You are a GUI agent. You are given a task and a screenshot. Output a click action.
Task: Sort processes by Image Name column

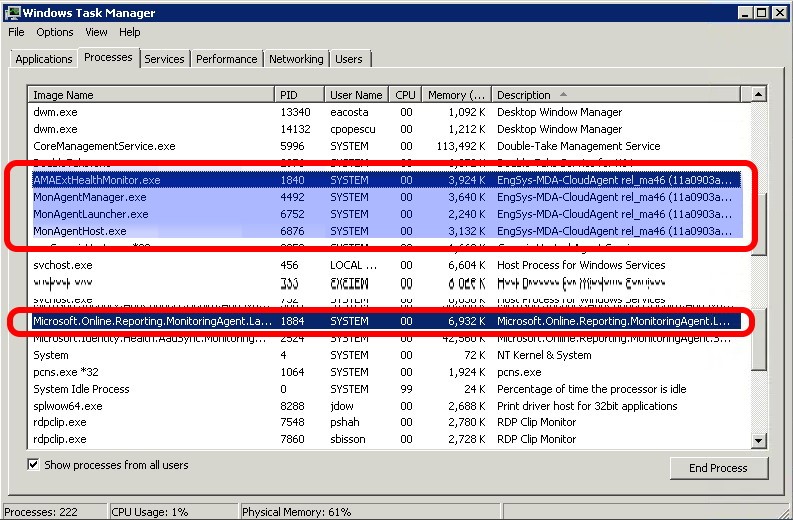click(x=150, y=95)
